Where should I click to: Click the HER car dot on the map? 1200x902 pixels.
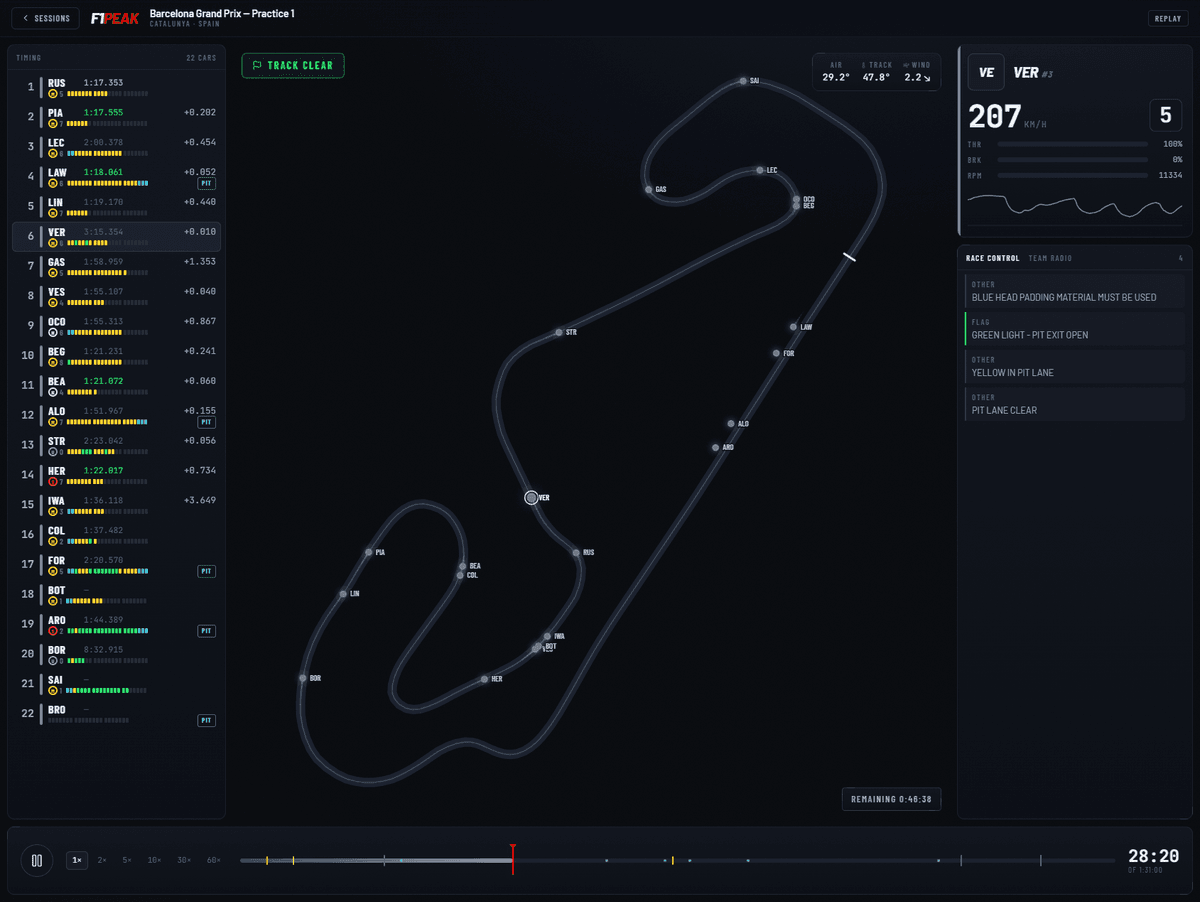tap(484, 679)
